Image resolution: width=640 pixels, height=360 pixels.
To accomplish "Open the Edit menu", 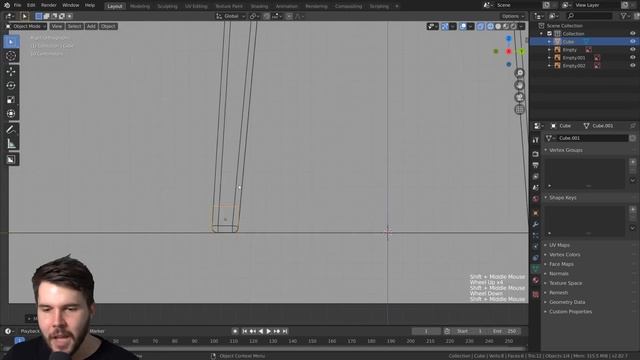I will click(31, 5).
